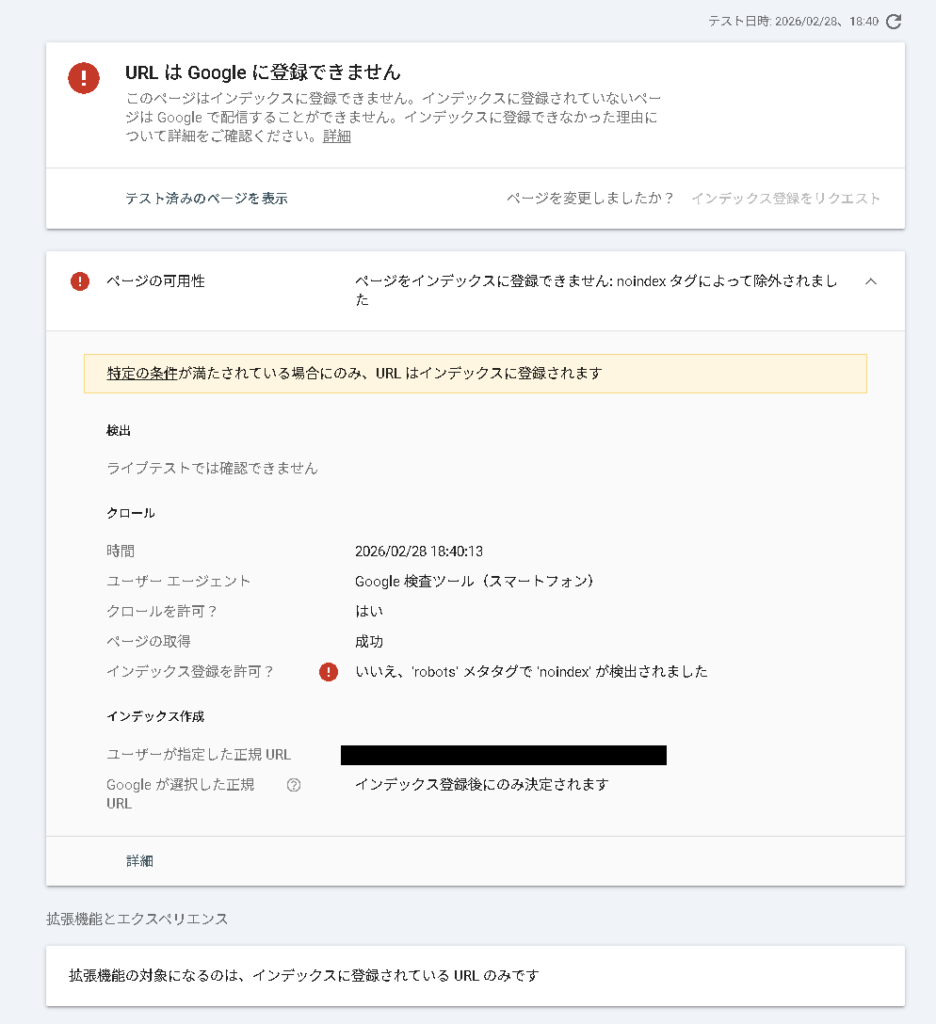Click the red warning icon beside インデックス登録を許可？
This screenshot has height=1024, width=936.
tap(328, 672)
